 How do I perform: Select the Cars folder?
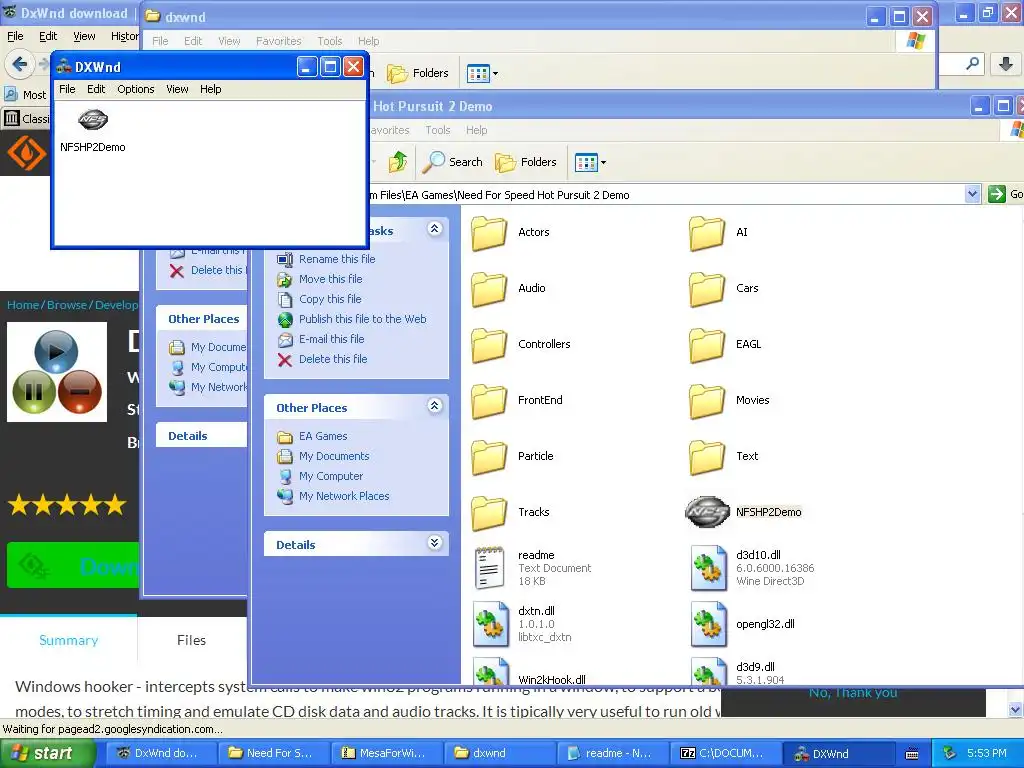(x=724, y=288)
